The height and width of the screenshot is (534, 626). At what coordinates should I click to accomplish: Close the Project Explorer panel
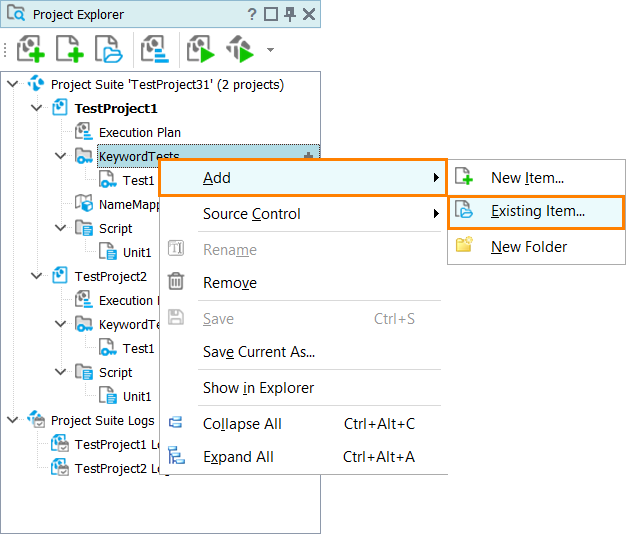point(309,14)
